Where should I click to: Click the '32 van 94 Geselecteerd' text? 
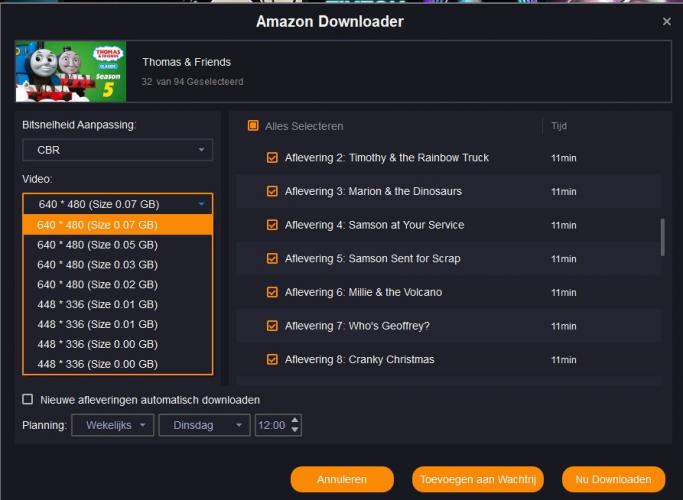click(192, 81)
